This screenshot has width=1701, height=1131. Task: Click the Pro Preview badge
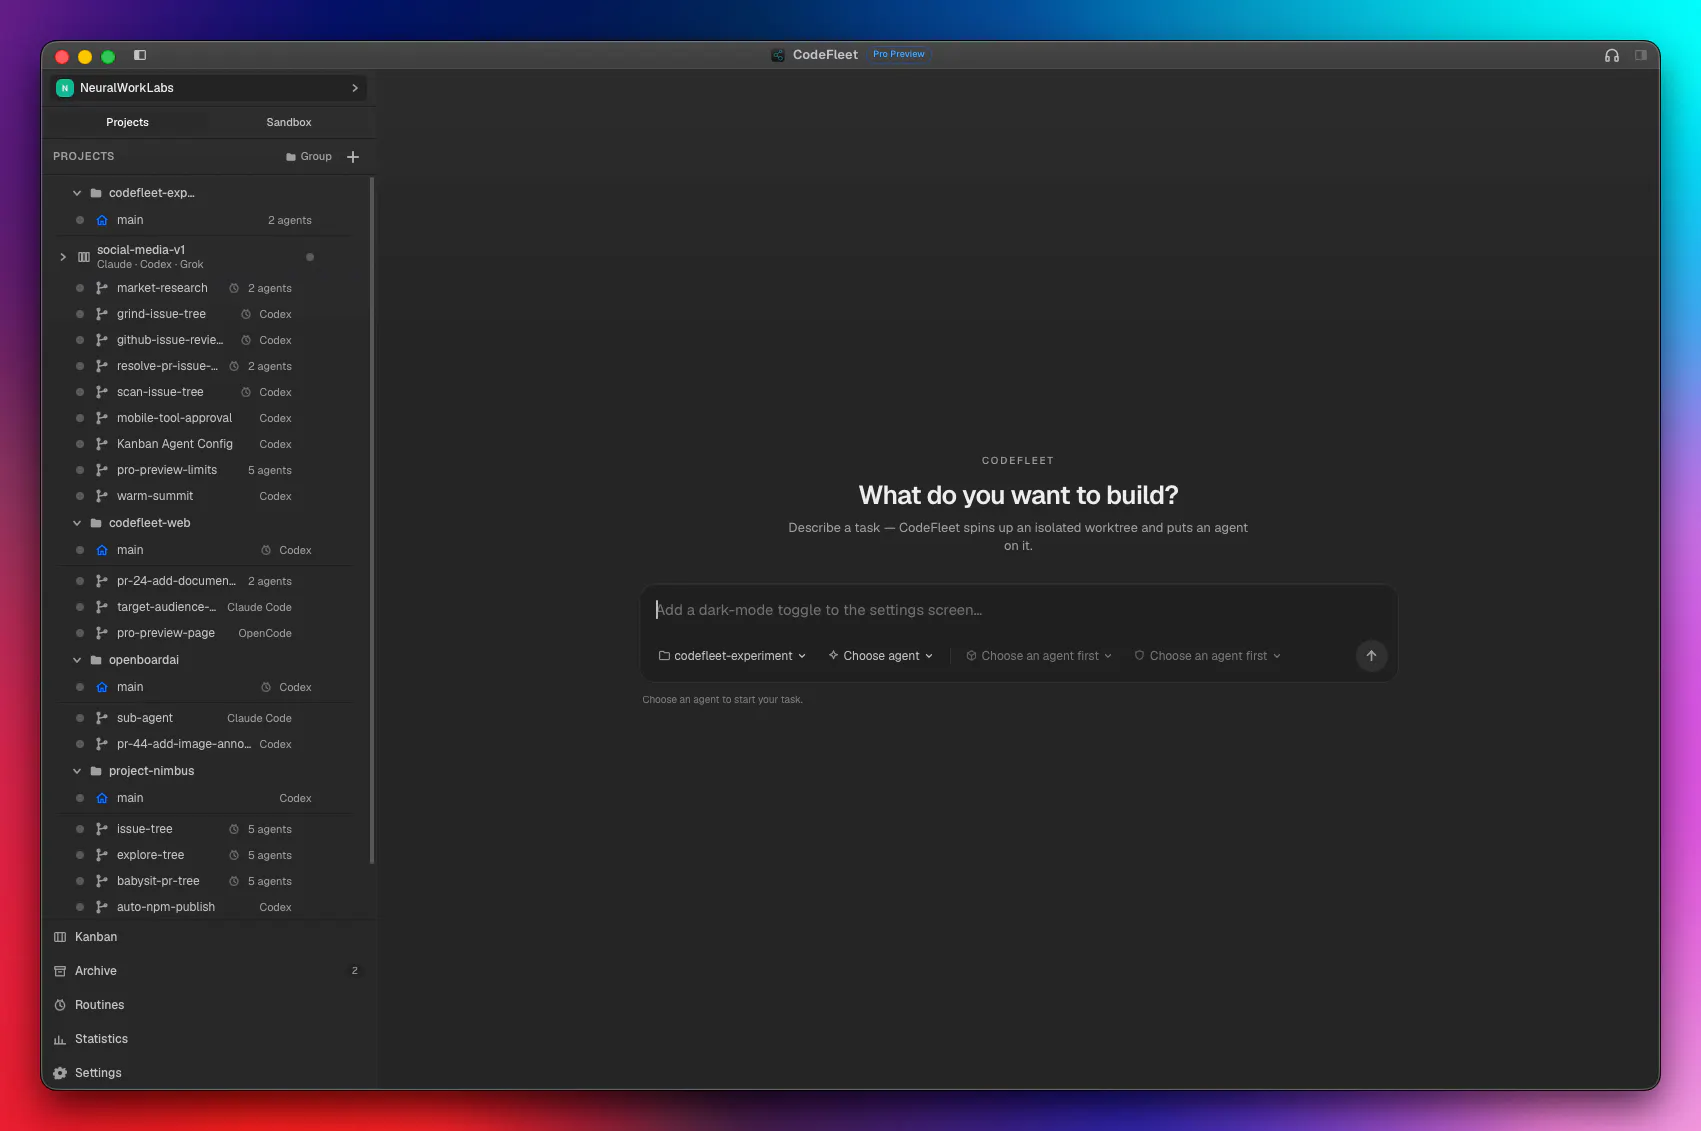tap(899, 55)
